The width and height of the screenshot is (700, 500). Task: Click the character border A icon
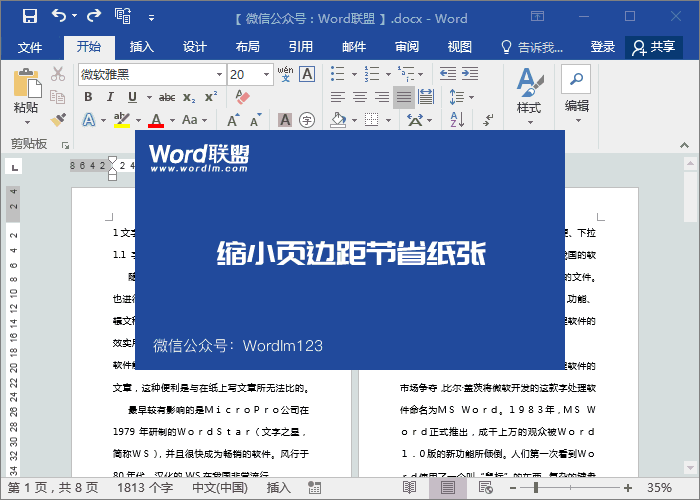307,74
